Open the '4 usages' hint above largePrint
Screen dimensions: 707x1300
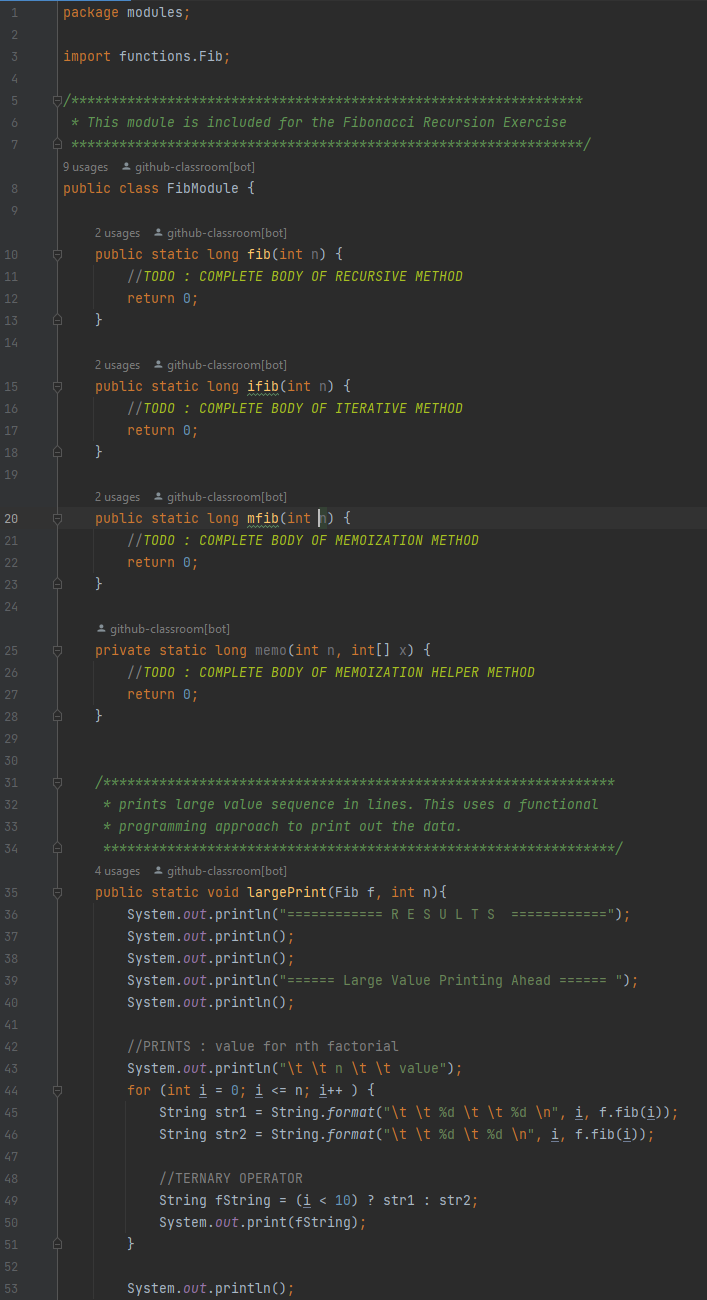pos(117,871)
